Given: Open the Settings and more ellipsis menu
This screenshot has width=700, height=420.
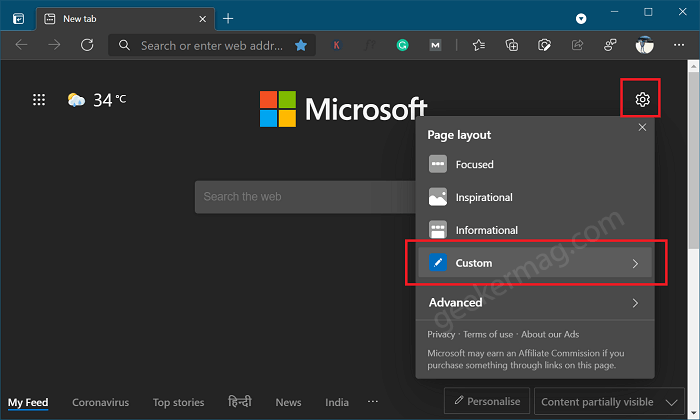Looking at the screenshot, I should 679,45.
